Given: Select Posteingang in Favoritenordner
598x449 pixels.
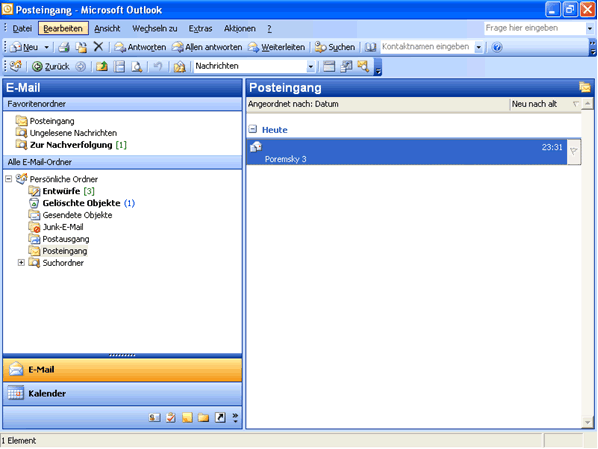Looking at the screenshot, I should (45, 121).
